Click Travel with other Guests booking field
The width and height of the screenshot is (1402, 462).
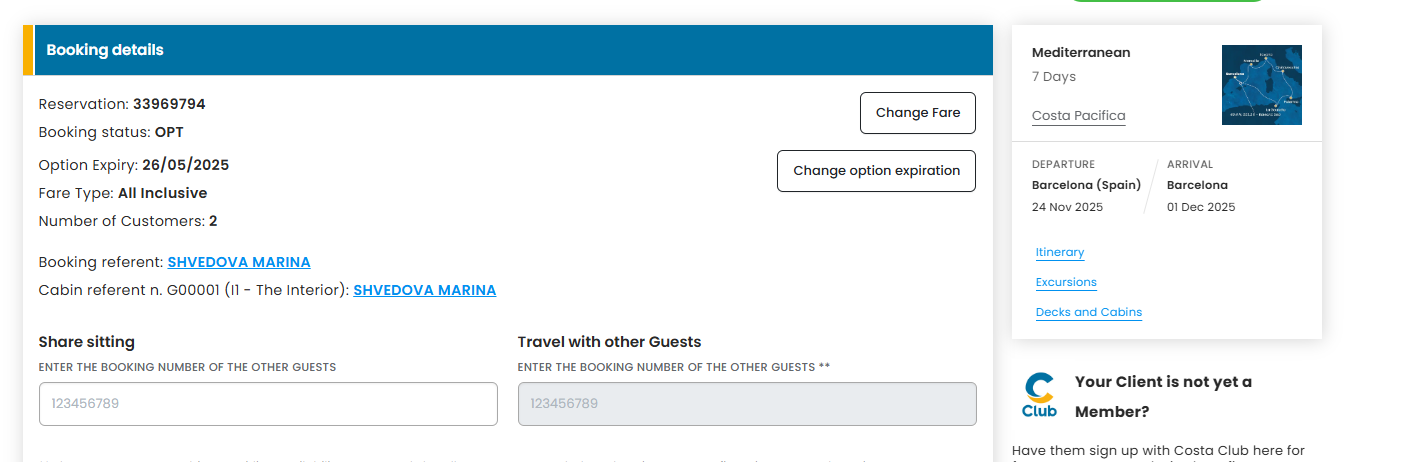click(x=747, y=404)
